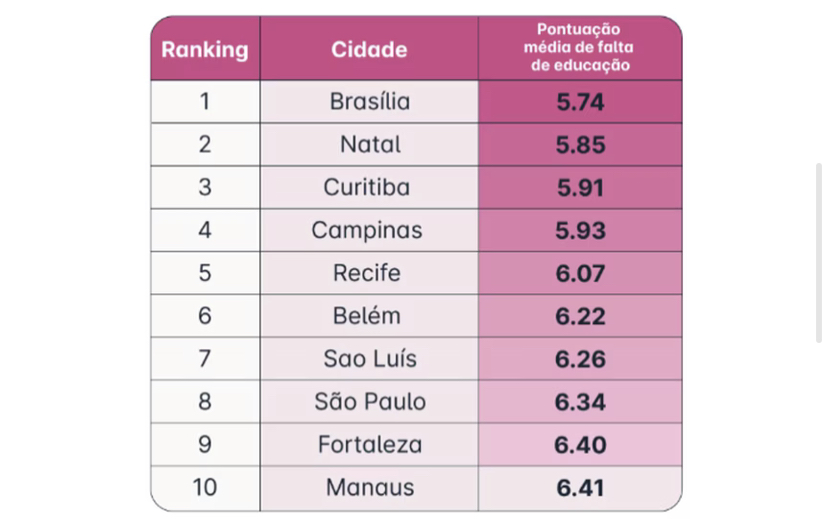Click the 6.22 score value

point(580,316)
